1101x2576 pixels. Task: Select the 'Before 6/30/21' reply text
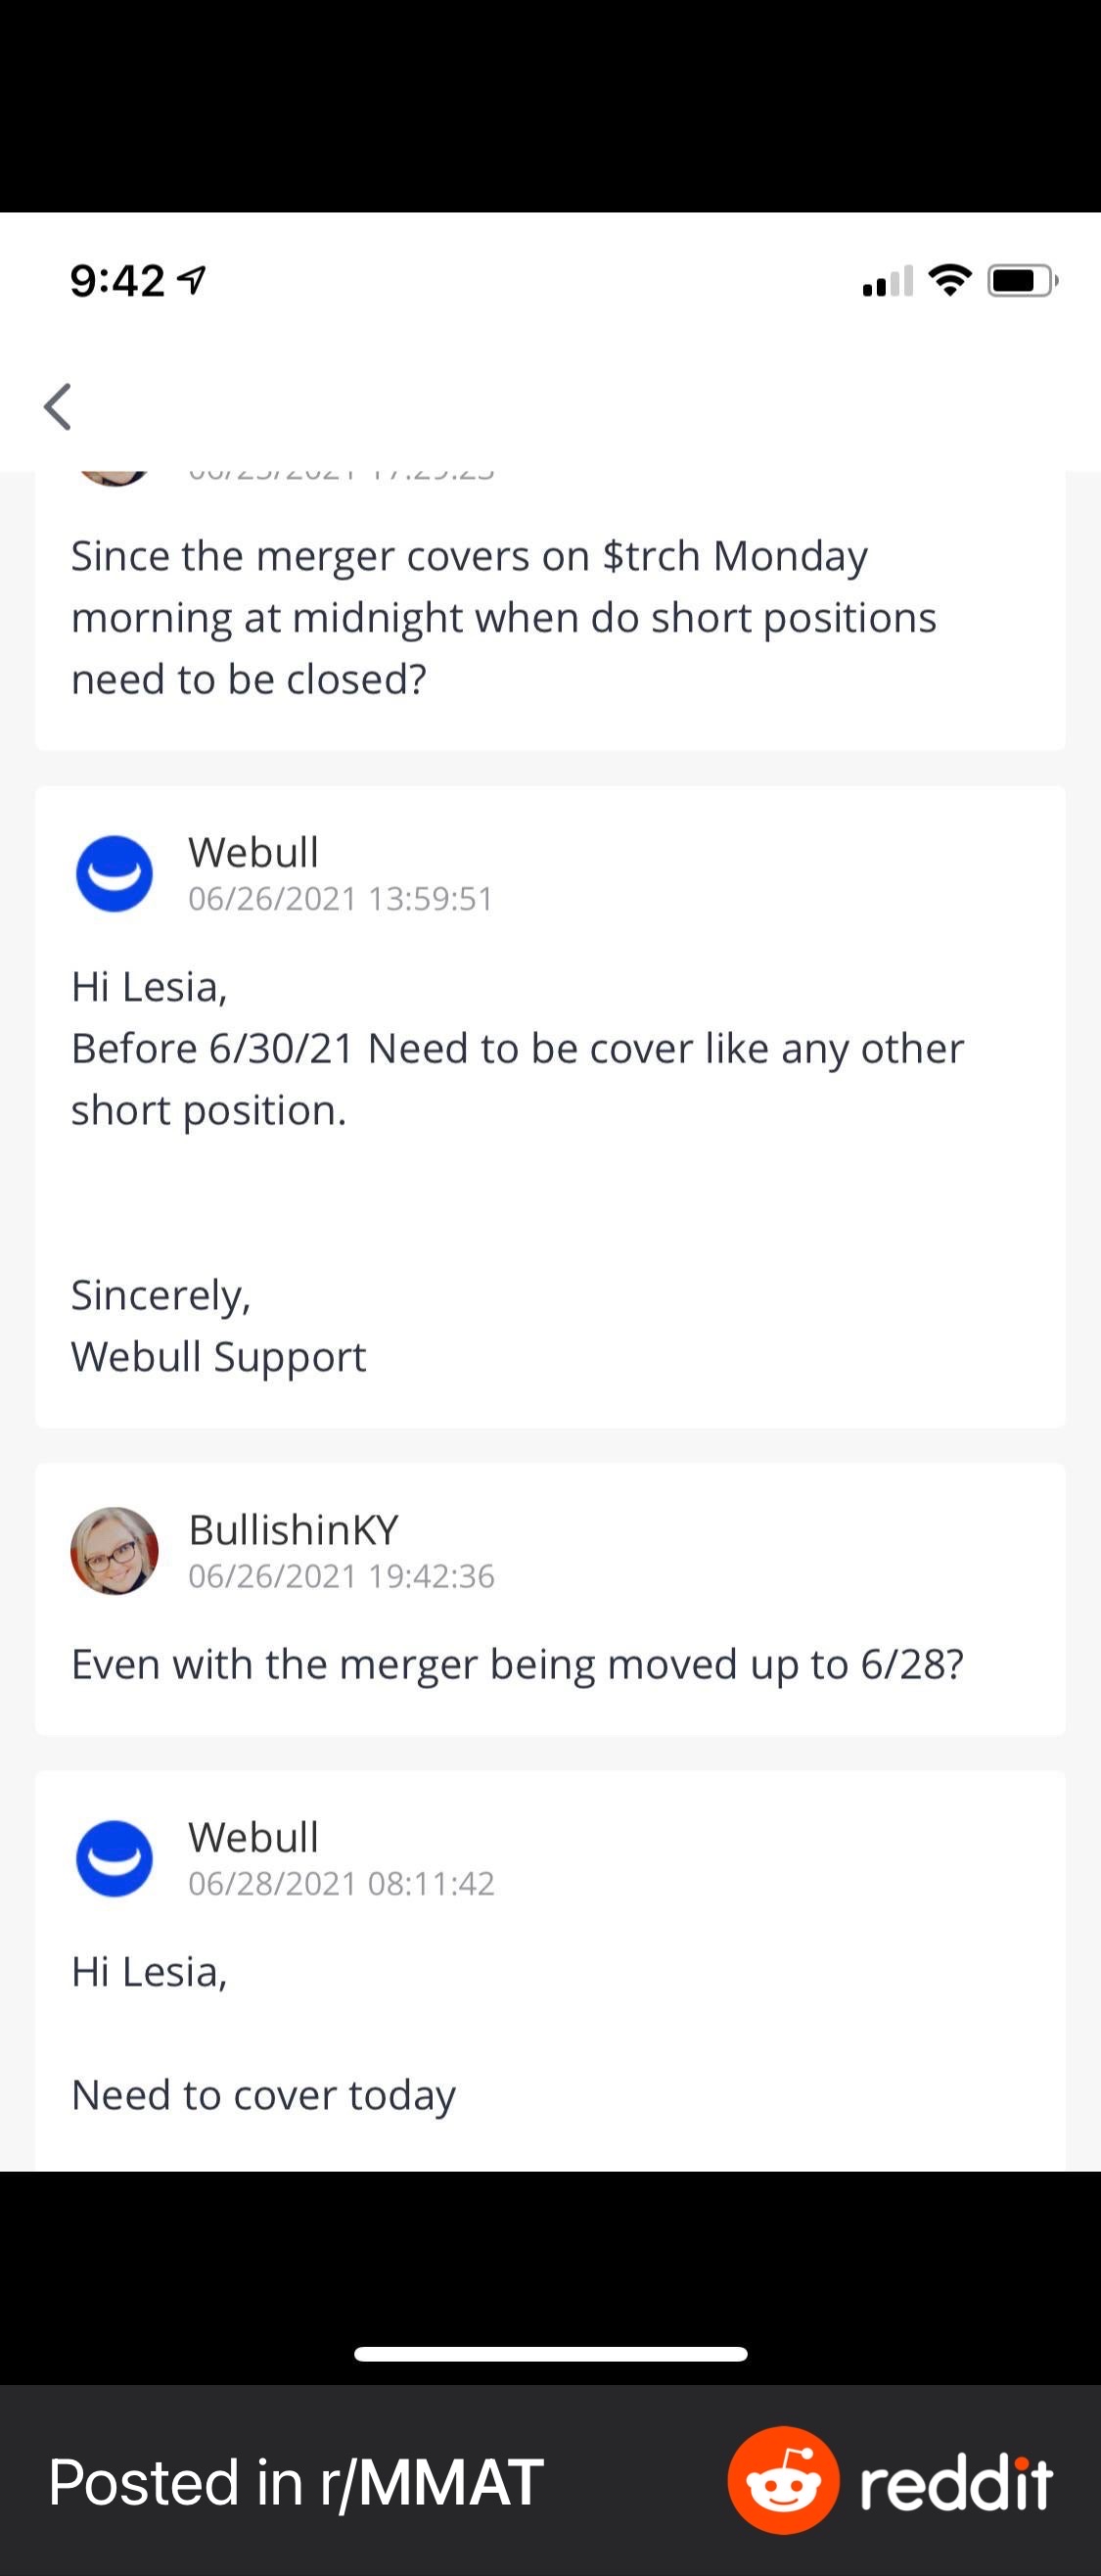tap(518, 1079)
